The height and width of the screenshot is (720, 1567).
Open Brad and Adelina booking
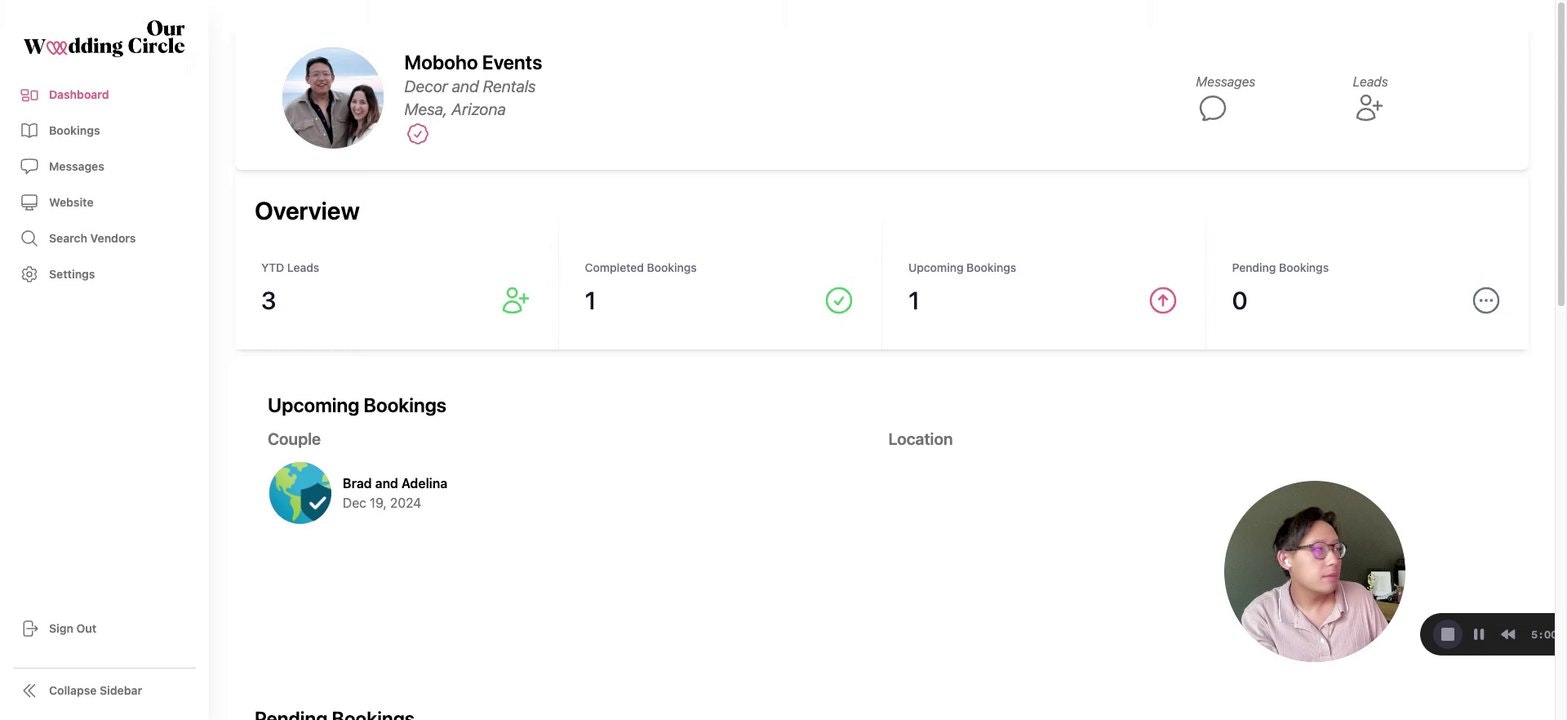395,484
